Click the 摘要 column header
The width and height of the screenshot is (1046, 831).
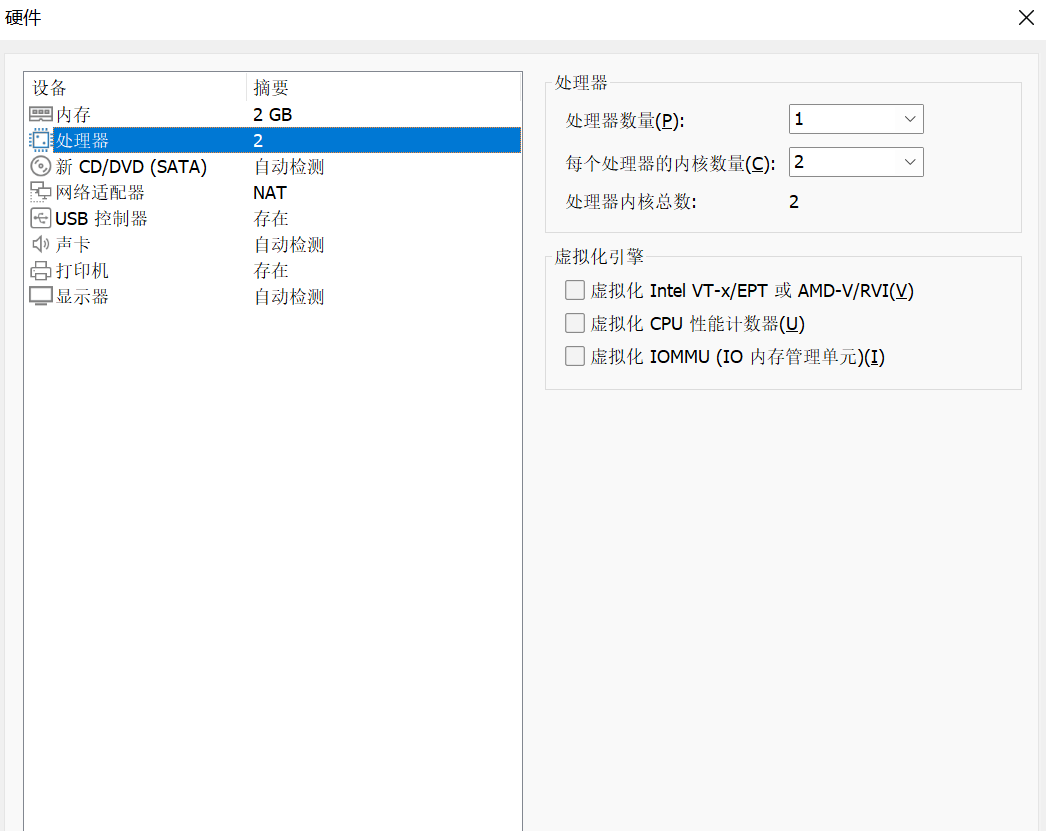271,88
